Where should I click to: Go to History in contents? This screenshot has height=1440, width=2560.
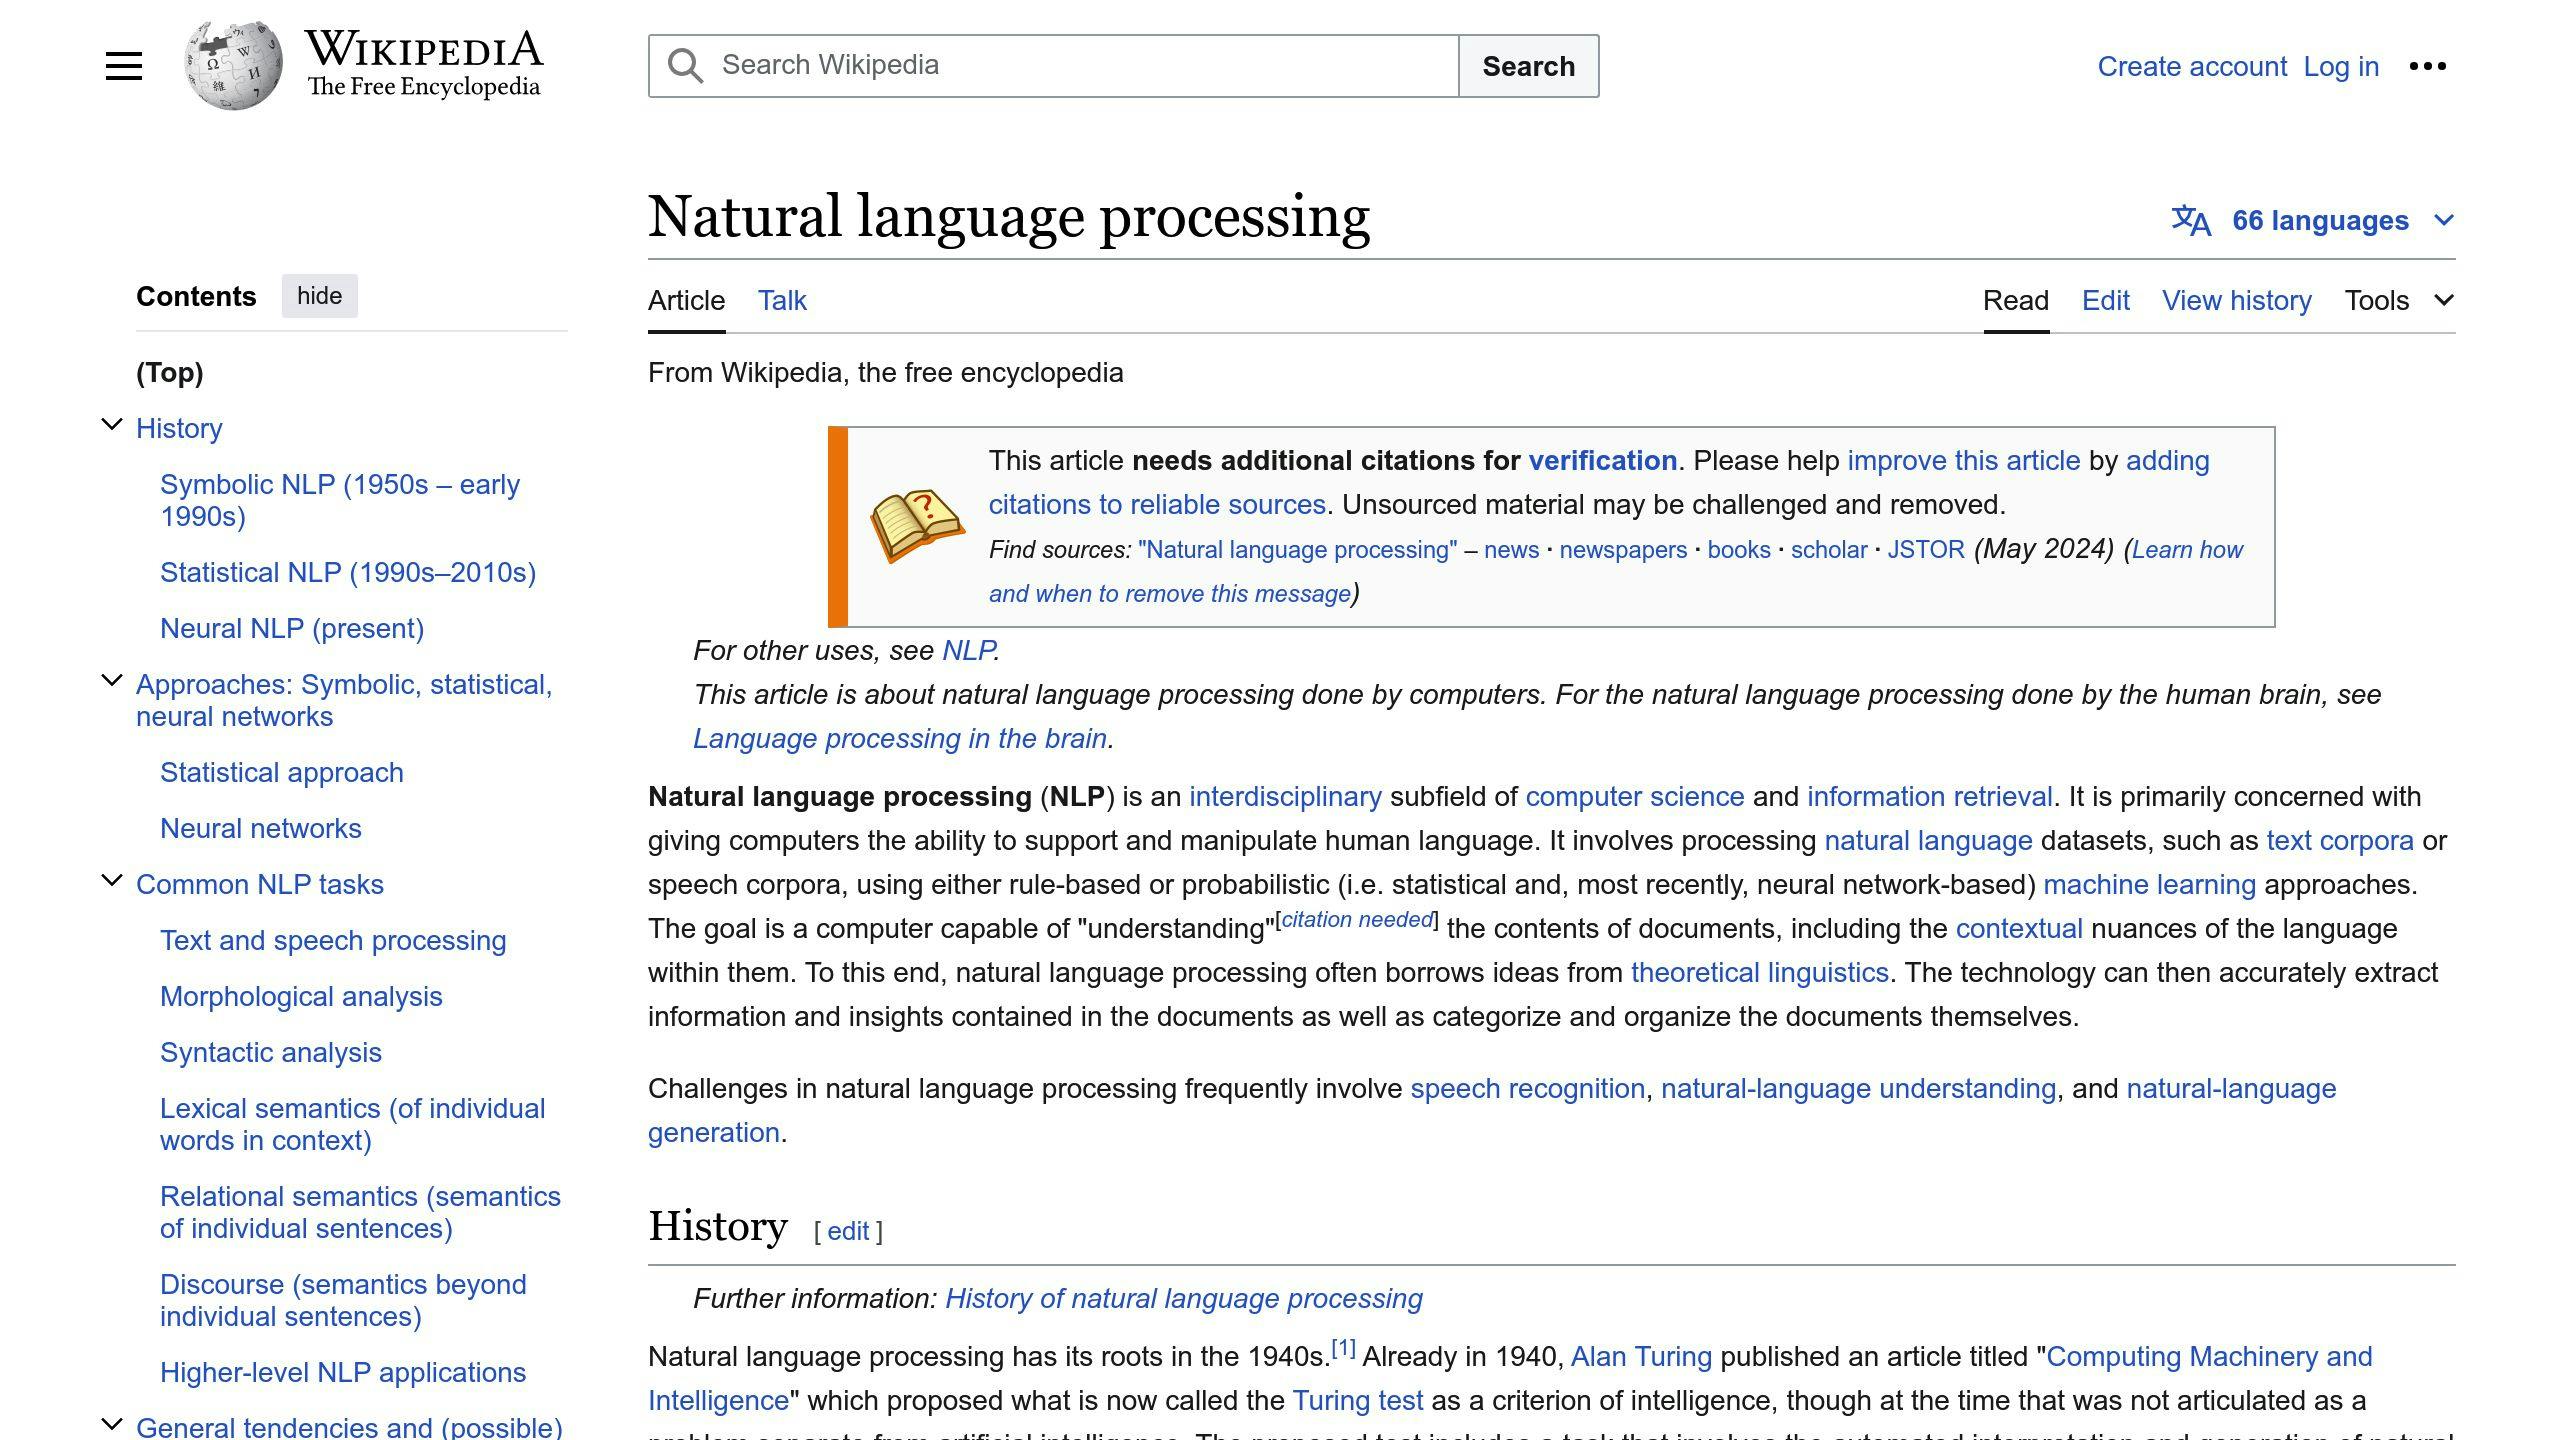[179, 428]
